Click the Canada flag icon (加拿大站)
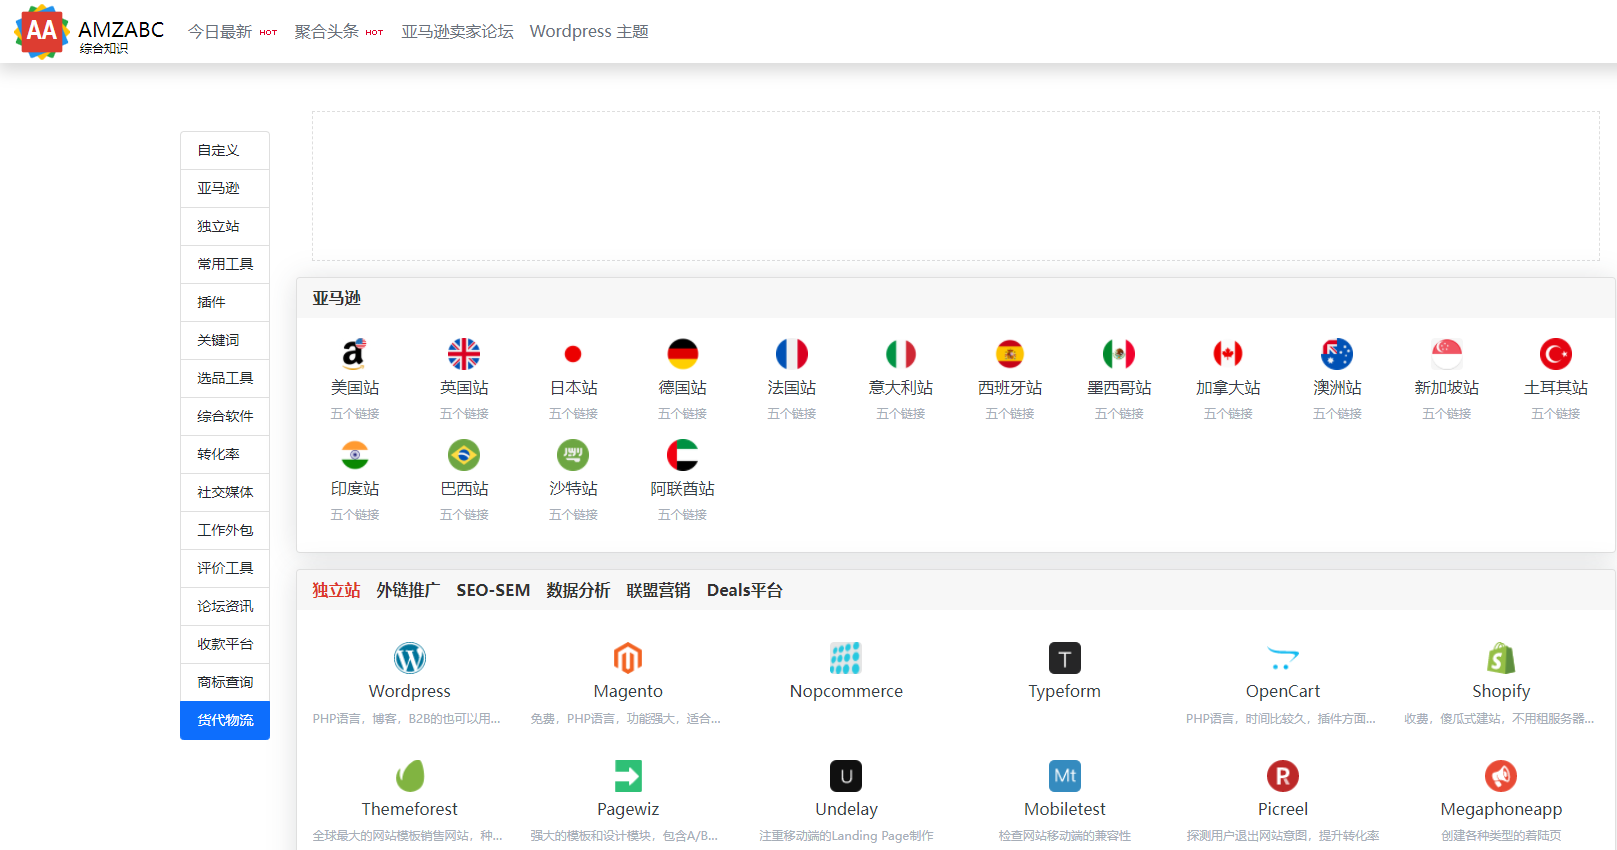The width and height of the screenshot is (1617, 850). pos(1228,354)
